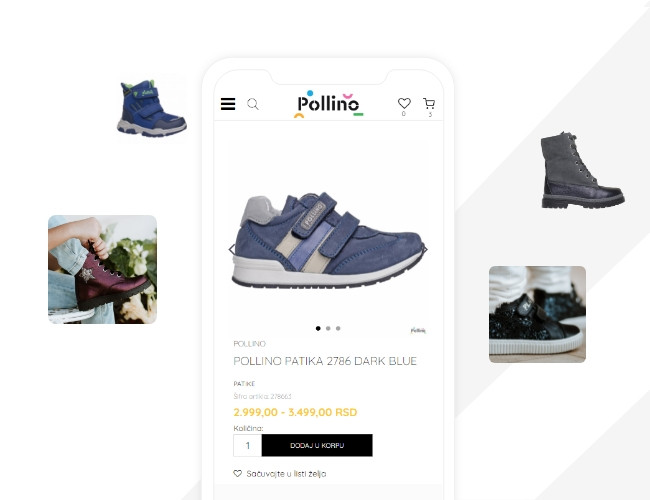Click the search magnifier icon
The image size is (650, 500).
[253, 104]
